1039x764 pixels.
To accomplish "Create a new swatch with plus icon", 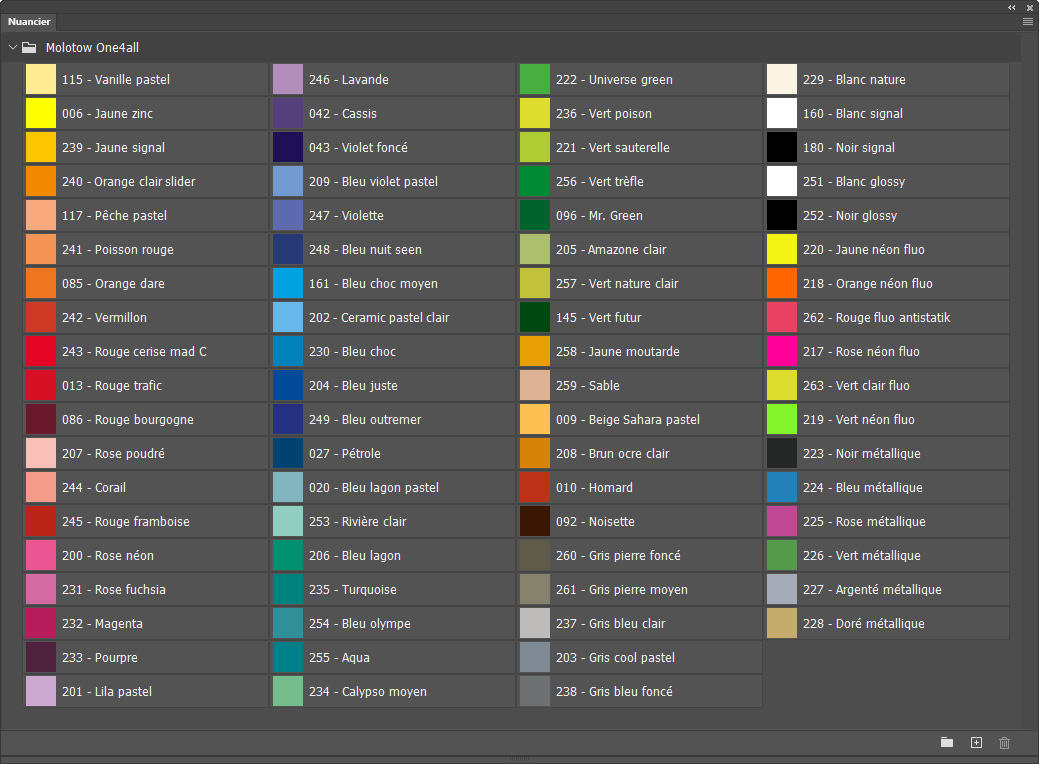I will click(x=976, y=742).
